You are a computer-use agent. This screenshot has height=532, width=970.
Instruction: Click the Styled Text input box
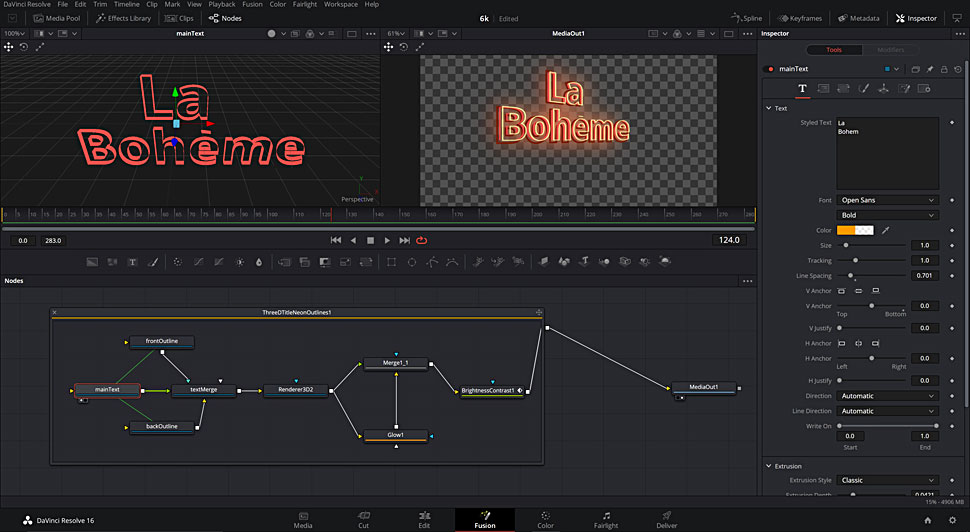(887, 153)
